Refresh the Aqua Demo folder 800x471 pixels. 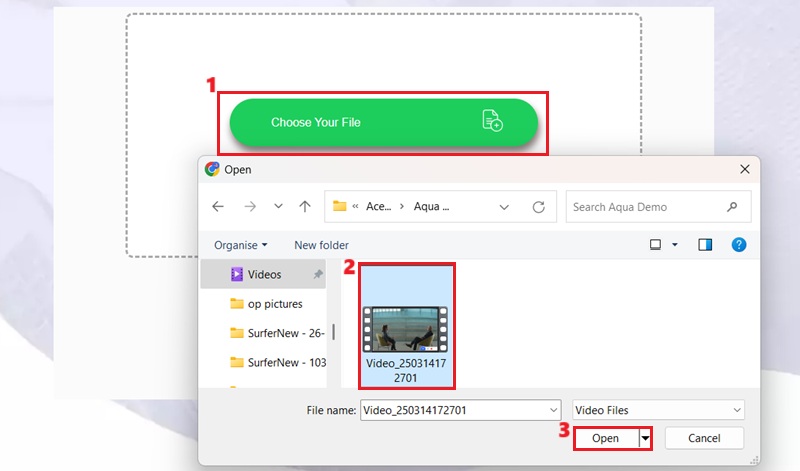(x=538, y=207)
